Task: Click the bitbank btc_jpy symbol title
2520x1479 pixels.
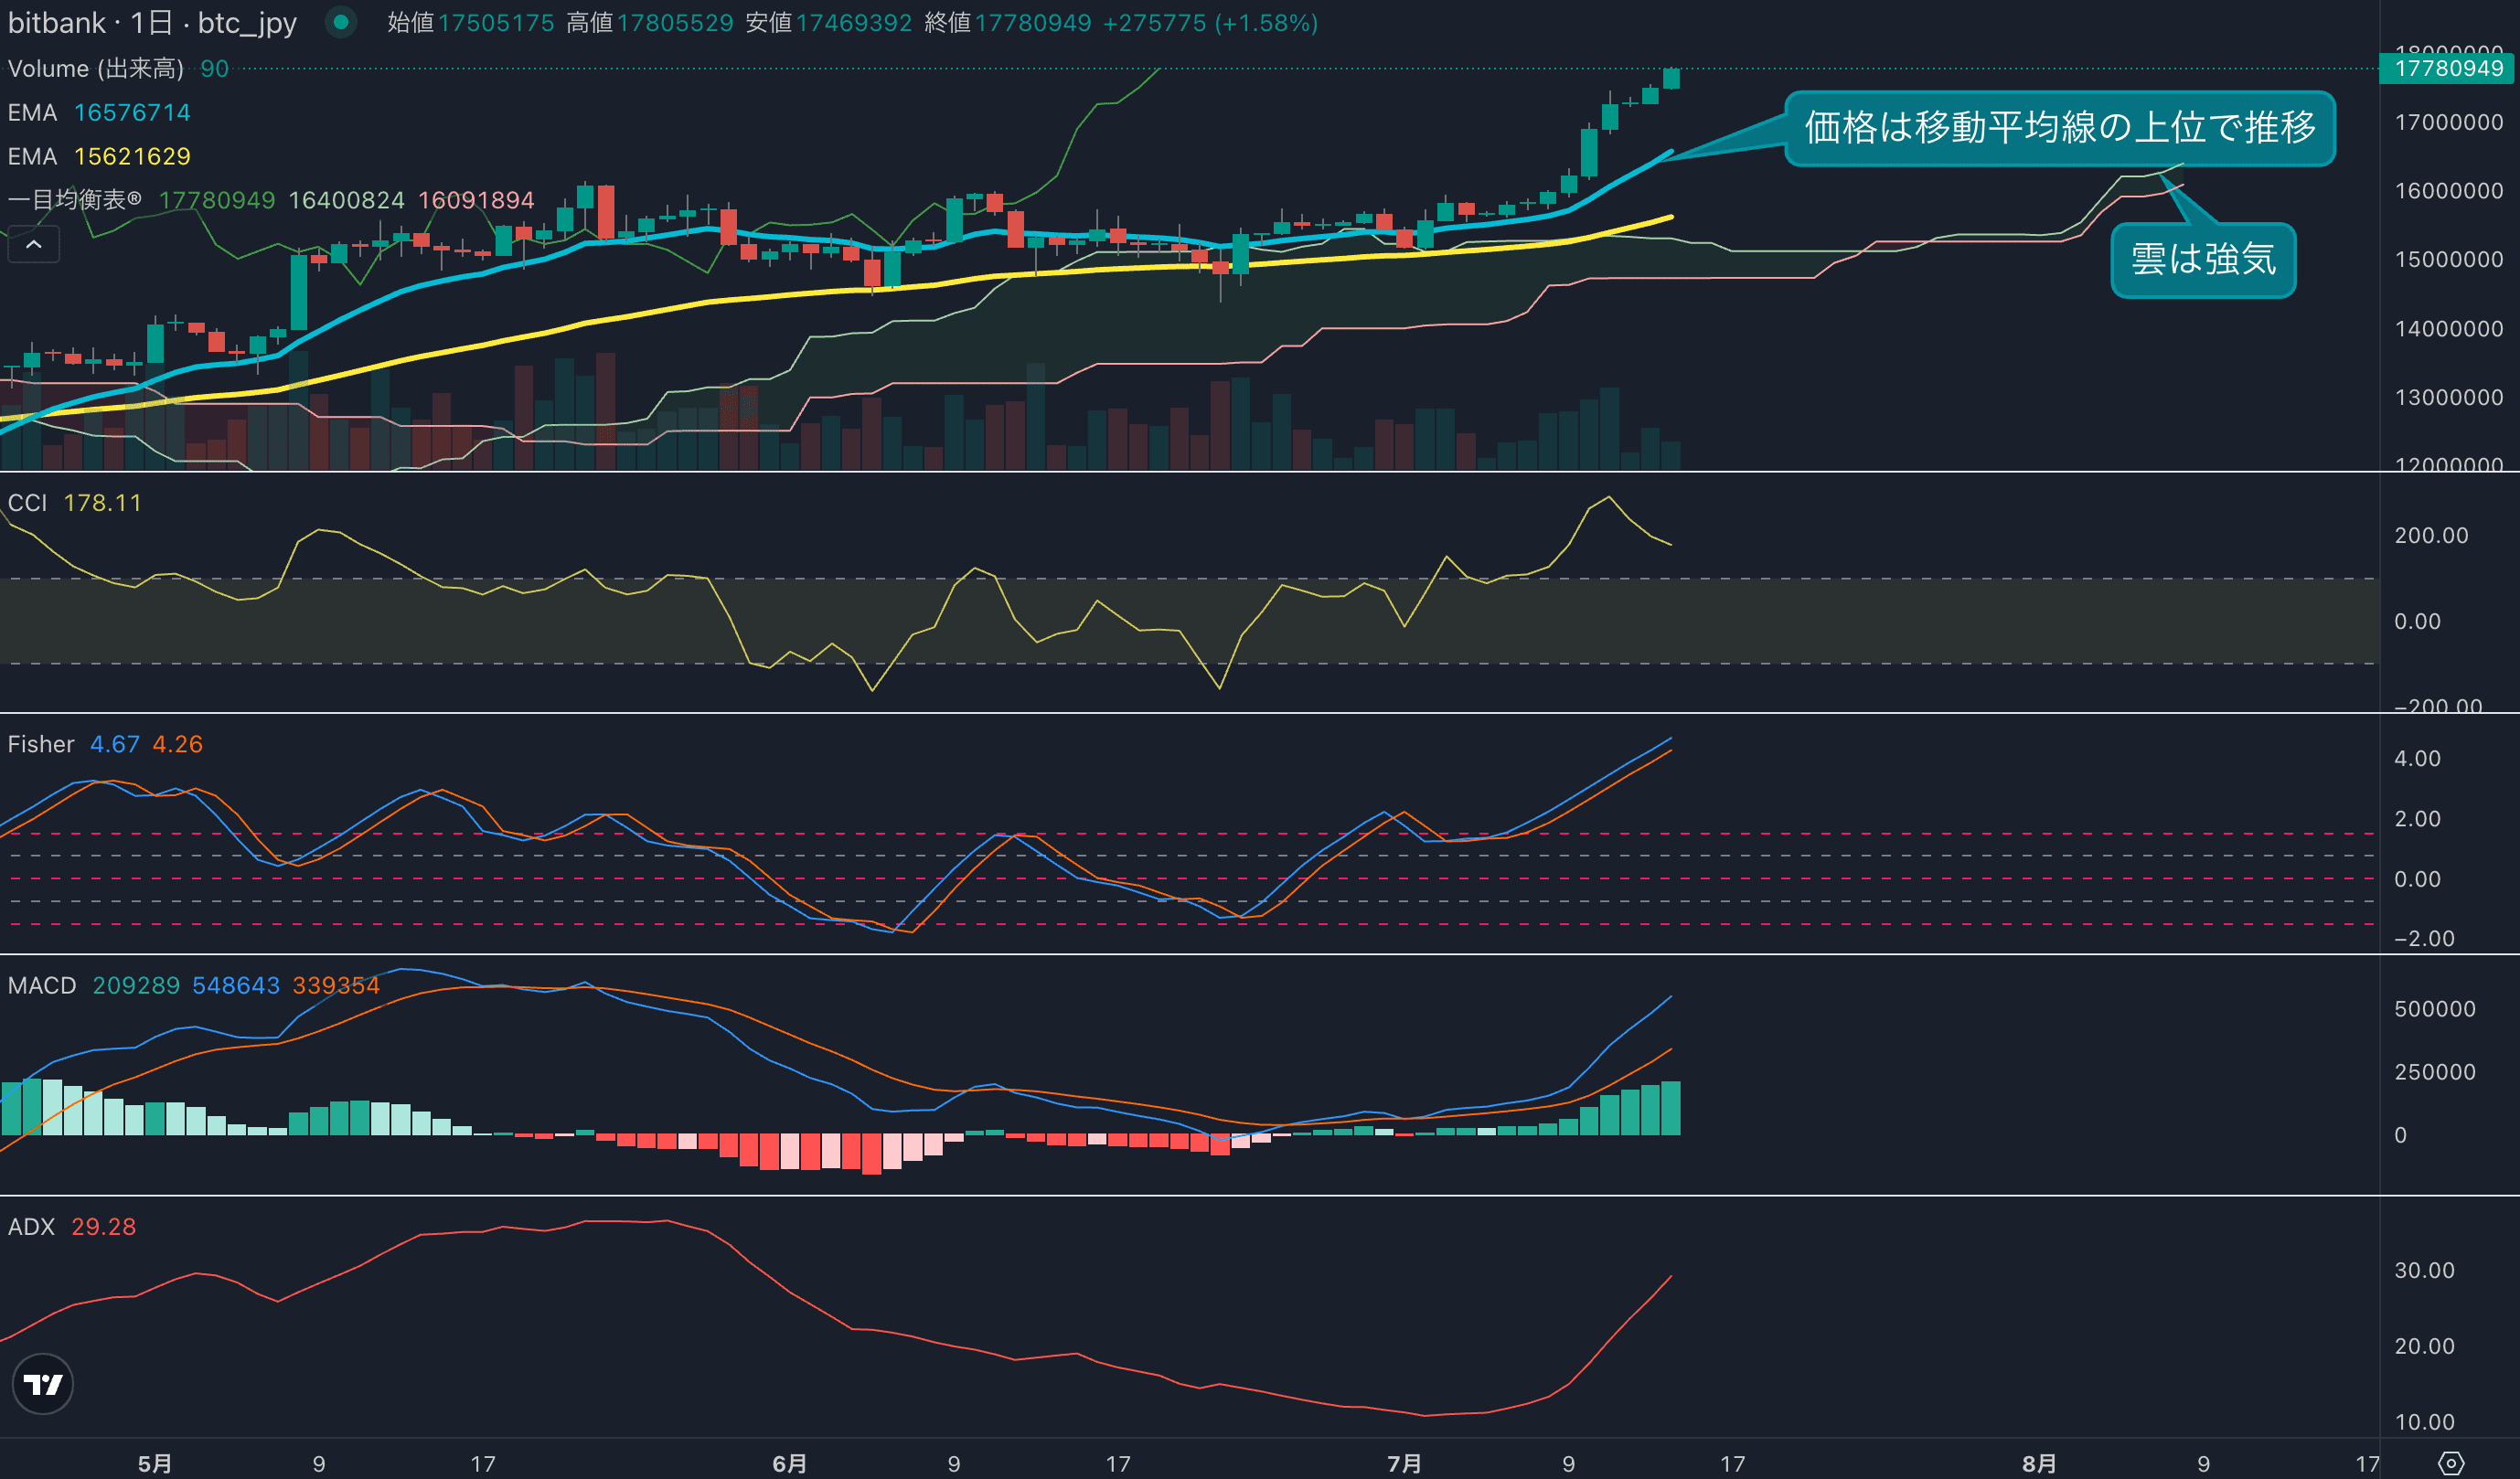Action: pyautogui.click(x=152, y=22)
